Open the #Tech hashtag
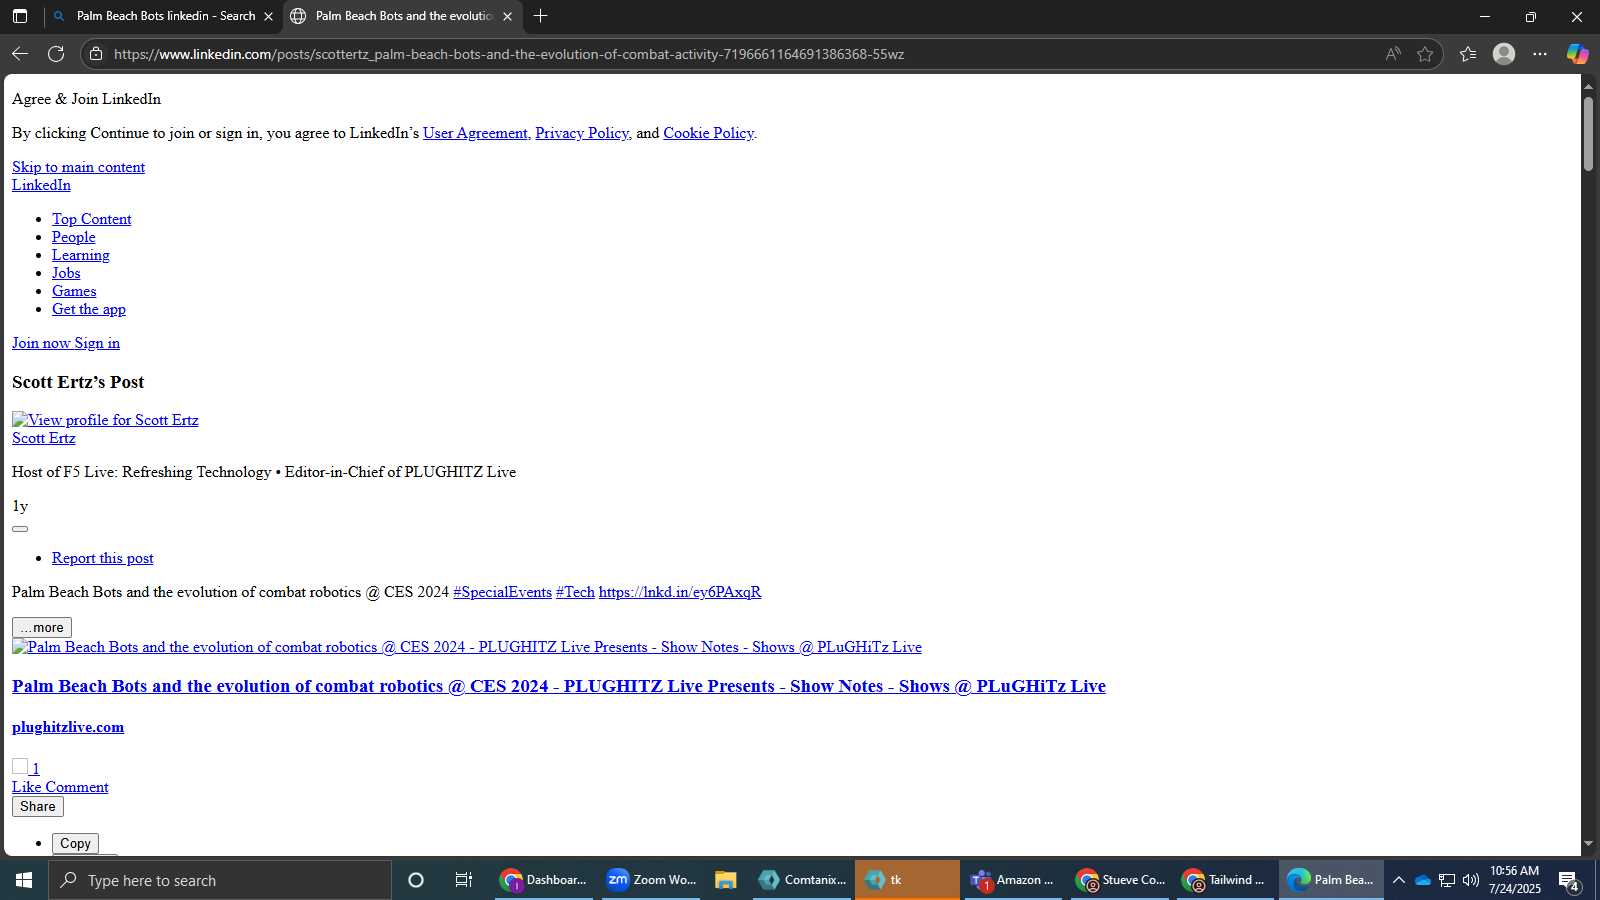 click(575, 592)
